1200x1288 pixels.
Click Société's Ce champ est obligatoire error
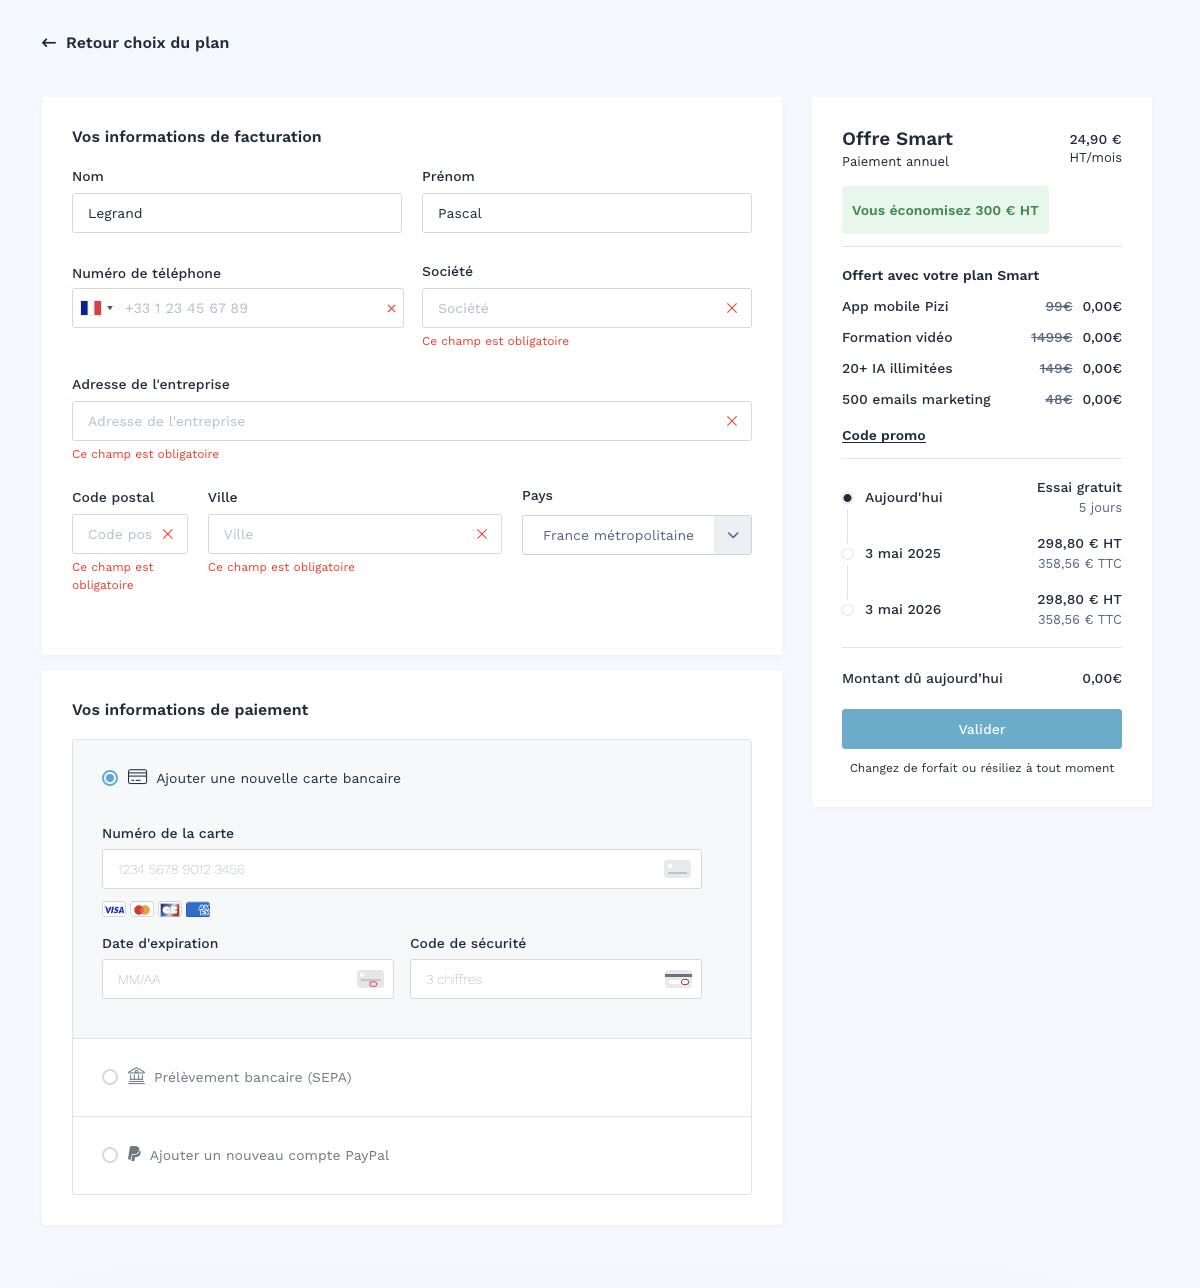(495, 341)
